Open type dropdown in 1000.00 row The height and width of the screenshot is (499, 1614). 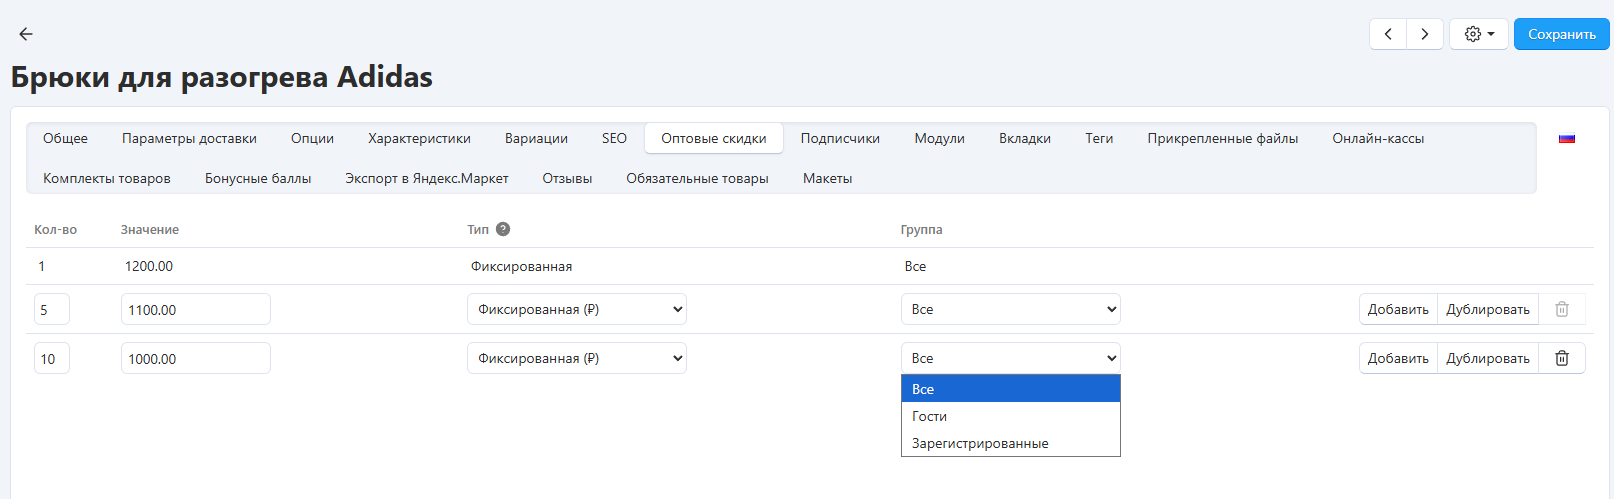tap(577, 358)
